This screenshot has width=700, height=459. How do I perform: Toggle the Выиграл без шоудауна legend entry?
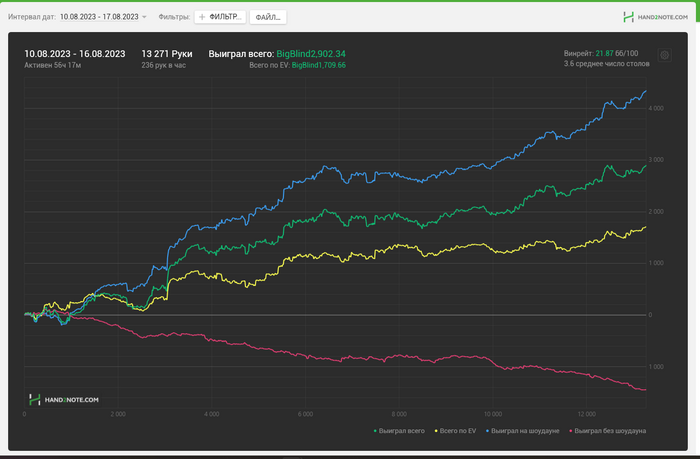click(608, 431)
